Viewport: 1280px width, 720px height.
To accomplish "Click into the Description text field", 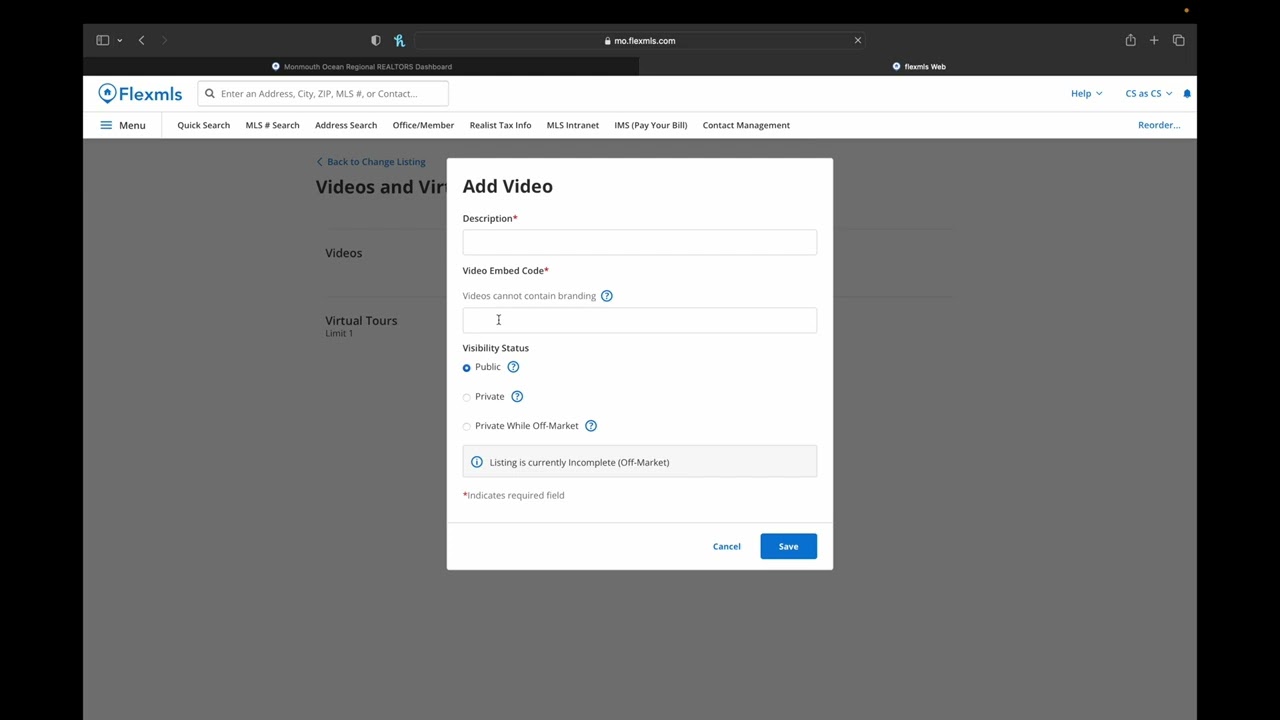I will (x=639, y=242).
